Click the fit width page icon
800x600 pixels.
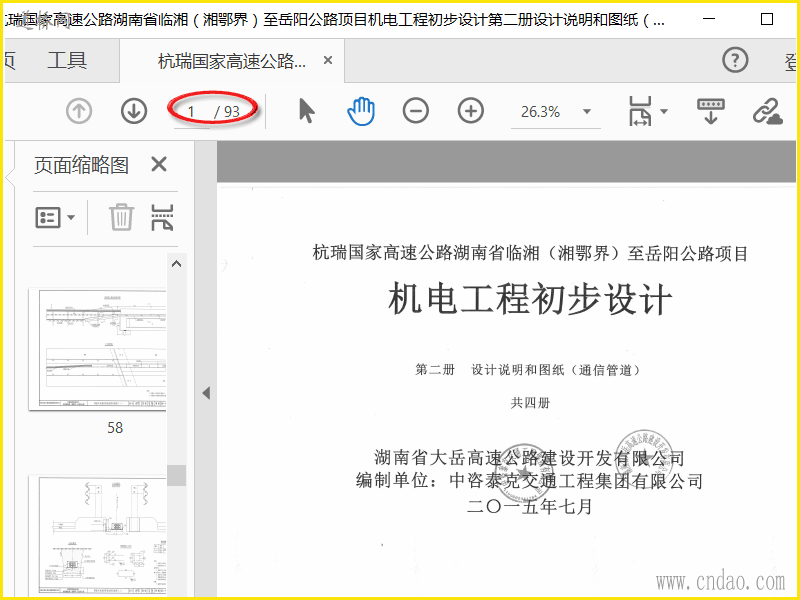pyautogui.click(x=640, y=111)
